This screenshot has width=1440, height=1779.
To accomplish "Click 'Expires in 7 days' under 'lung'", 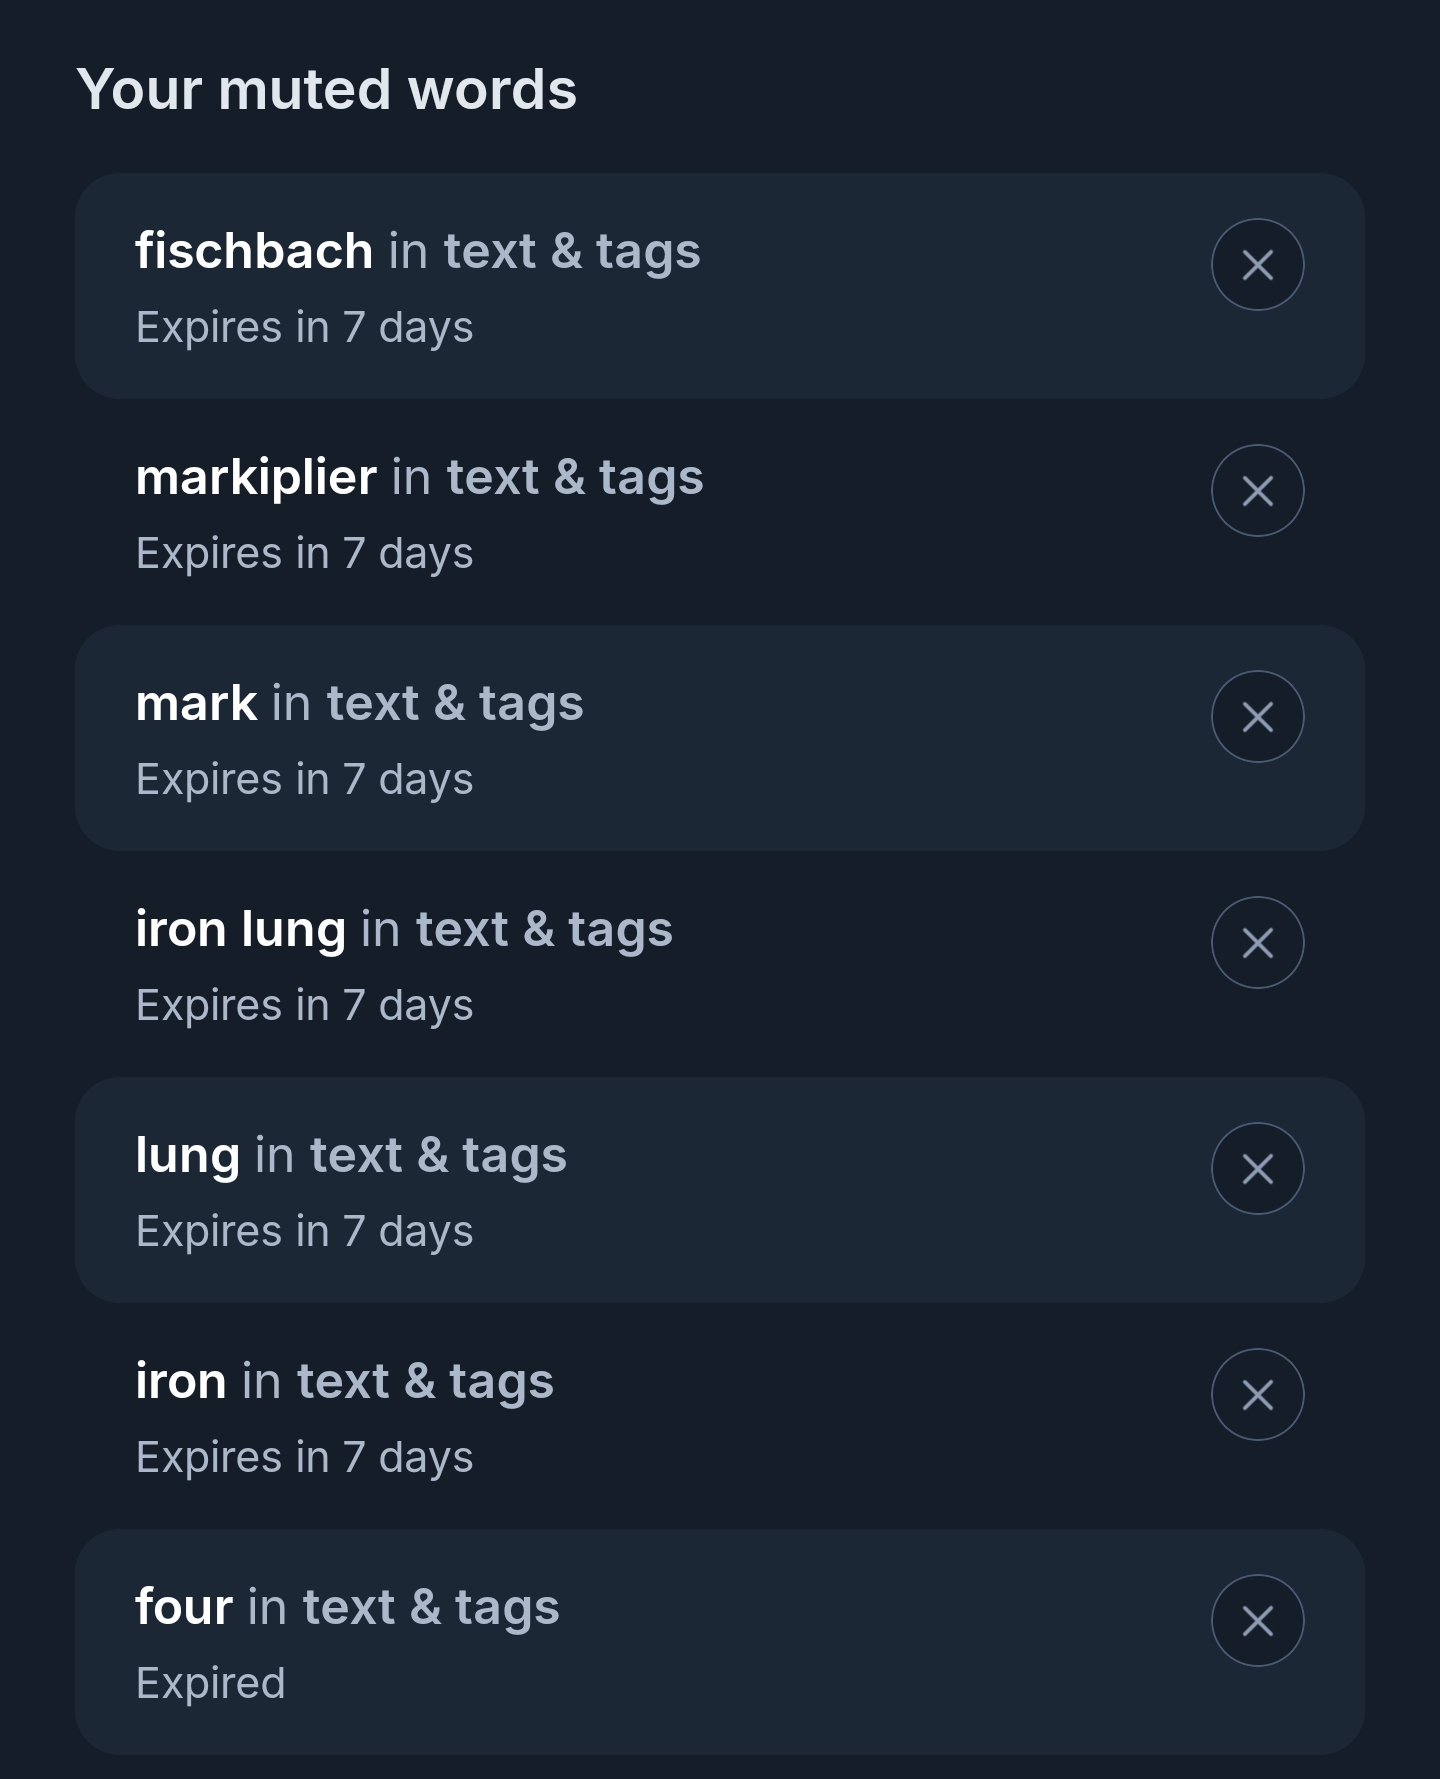I will coord(304,1231).
